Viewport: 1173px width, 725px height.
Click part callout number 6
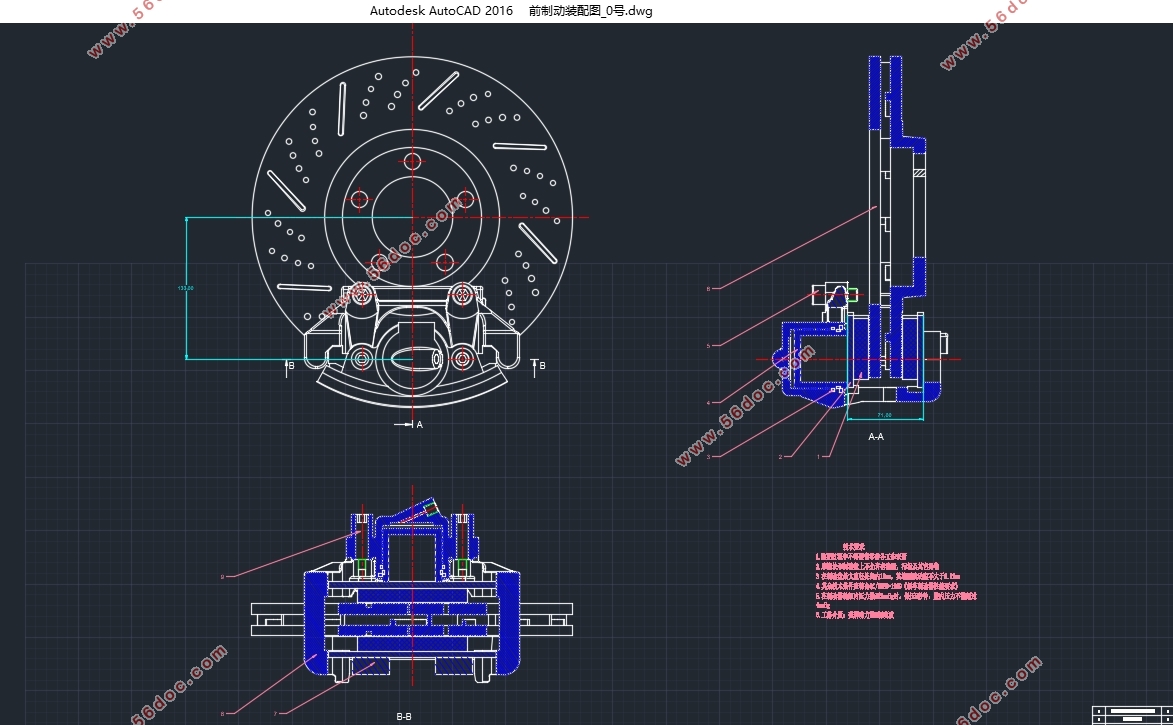coord(708,289)
